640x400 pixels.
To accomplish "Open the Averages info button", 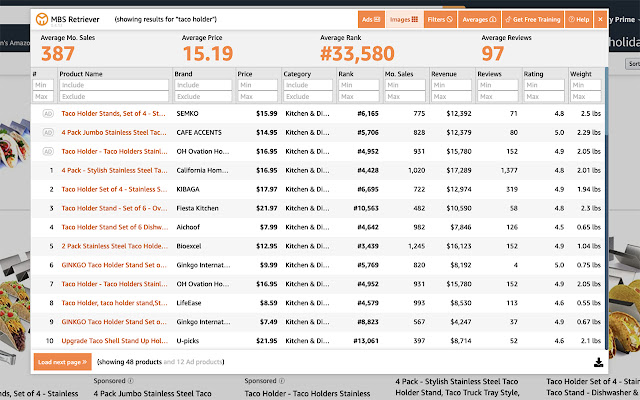I will pos(479,19).
